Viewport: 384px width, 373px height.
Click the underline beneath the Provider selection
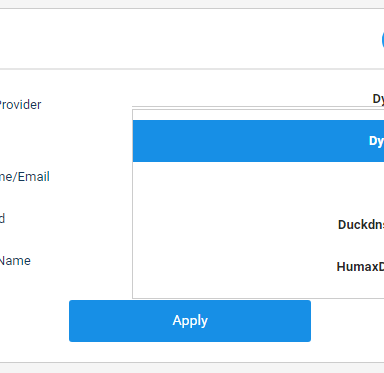pos(258,107)
